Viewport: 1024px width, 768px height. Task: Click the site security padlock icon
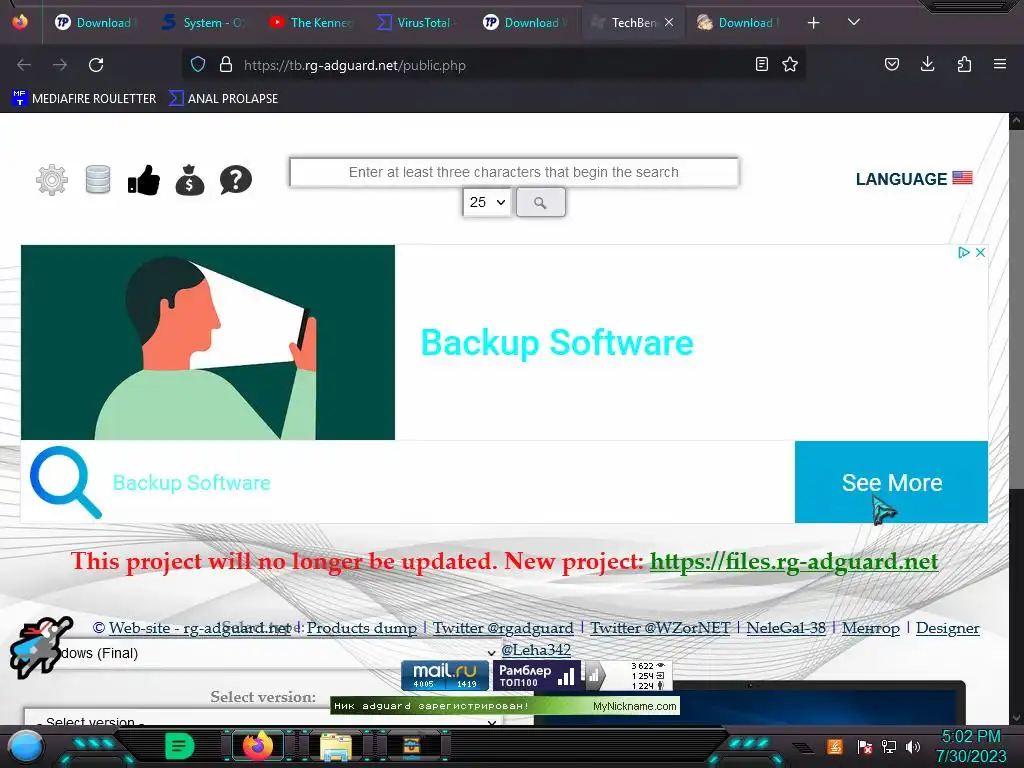226,65
